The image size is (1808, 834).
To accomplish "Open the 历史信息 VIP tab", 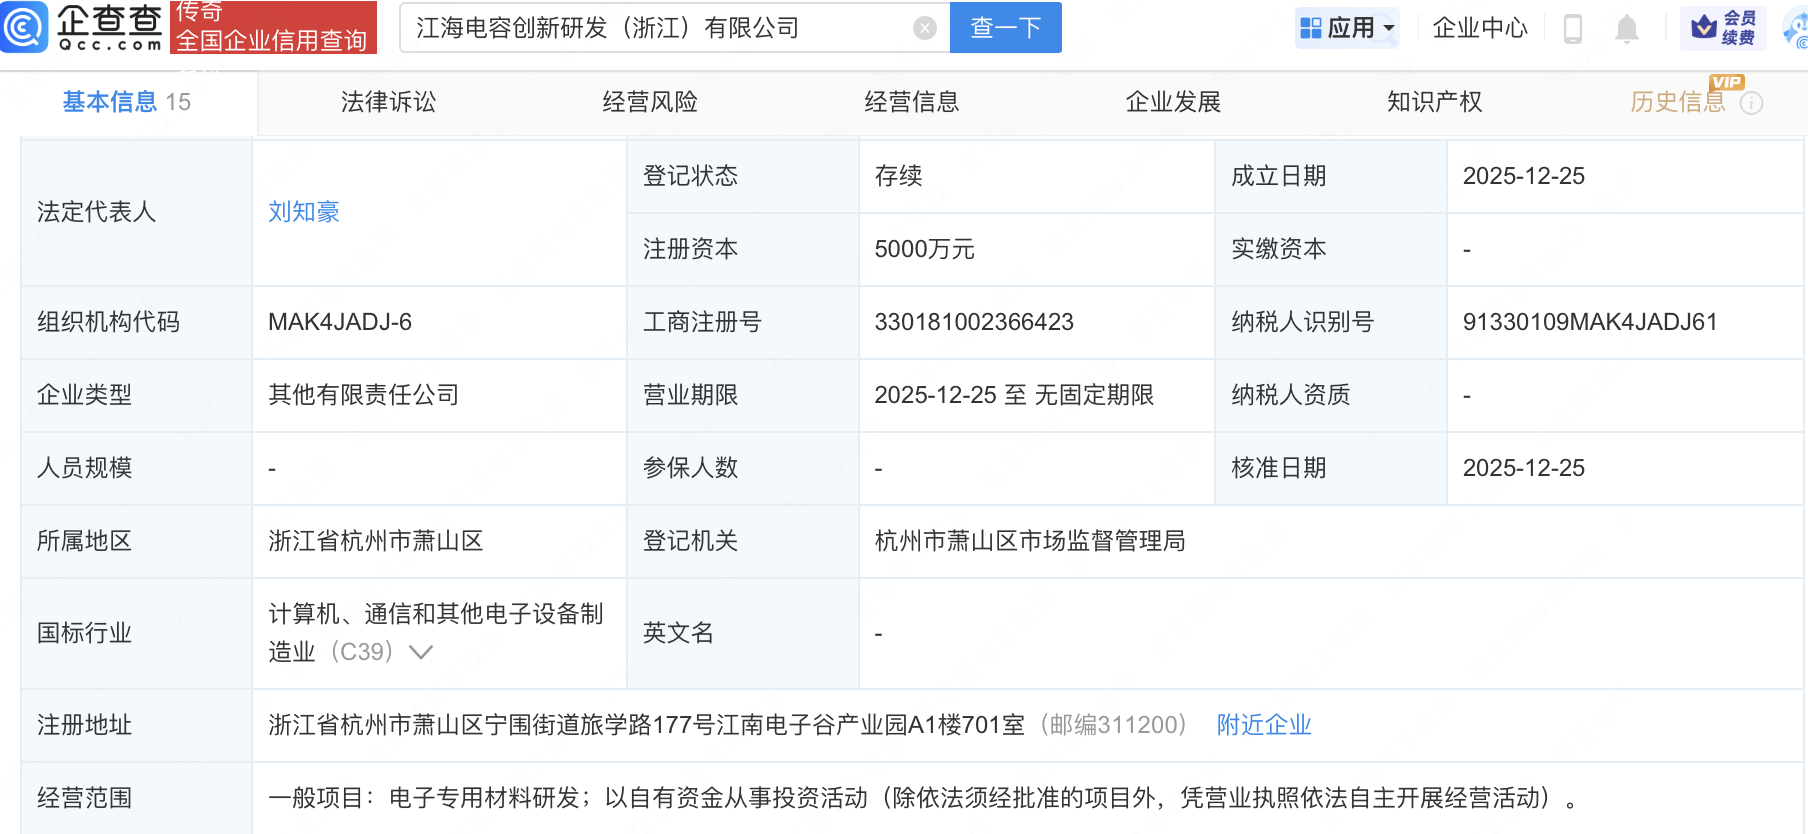I will click(x=1677, y=102).
